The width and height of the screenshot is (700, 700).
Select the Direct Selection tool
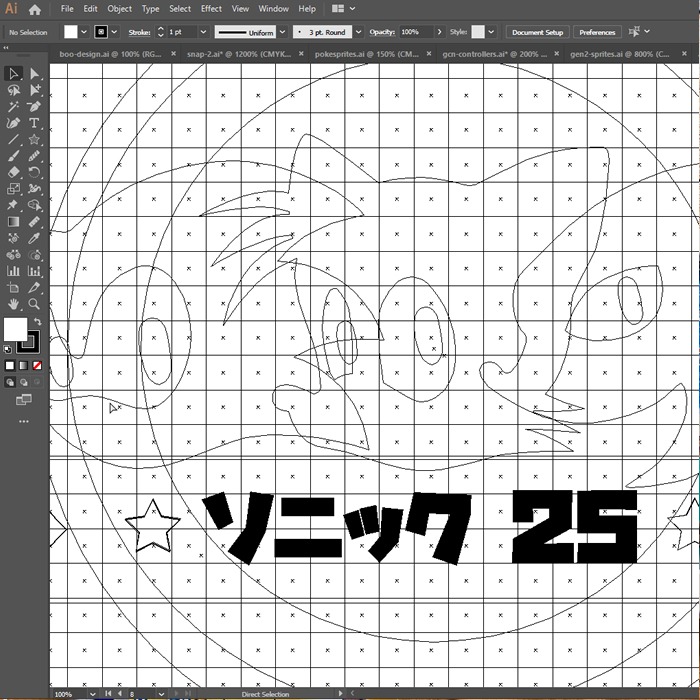(x=34, y=74)
